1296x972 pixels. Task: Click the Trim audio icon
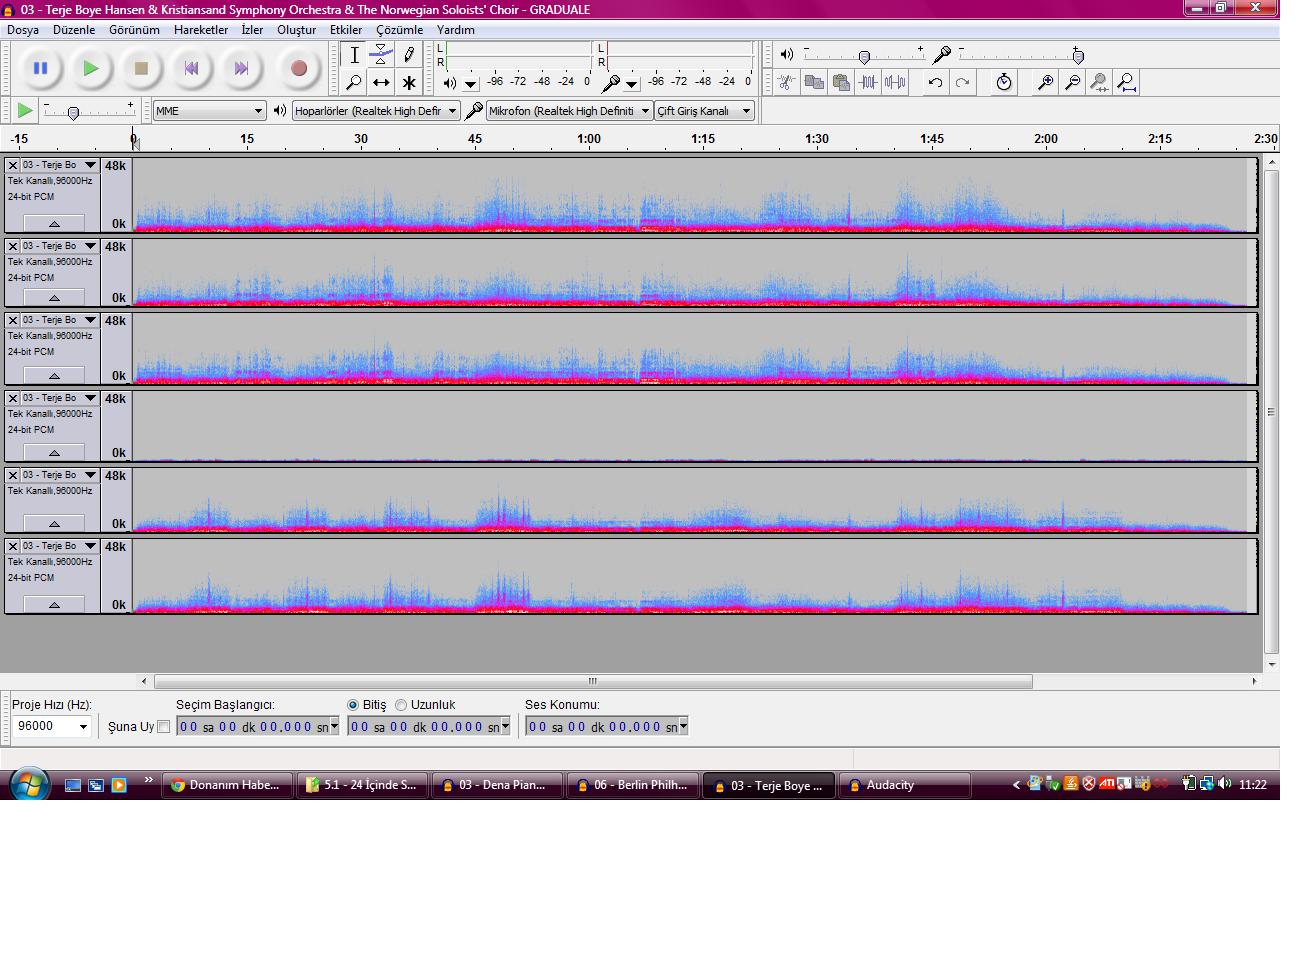868,82
